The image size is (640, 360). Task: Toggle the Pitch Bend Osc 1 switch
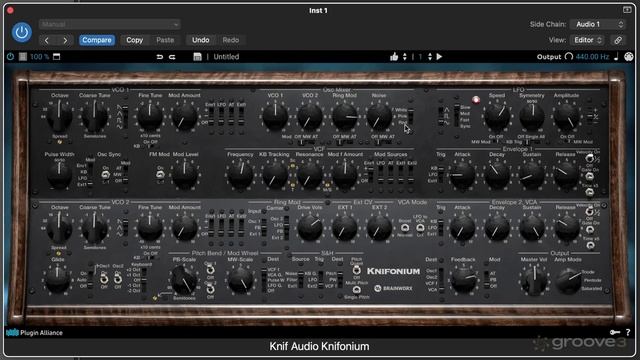point(210,270)
